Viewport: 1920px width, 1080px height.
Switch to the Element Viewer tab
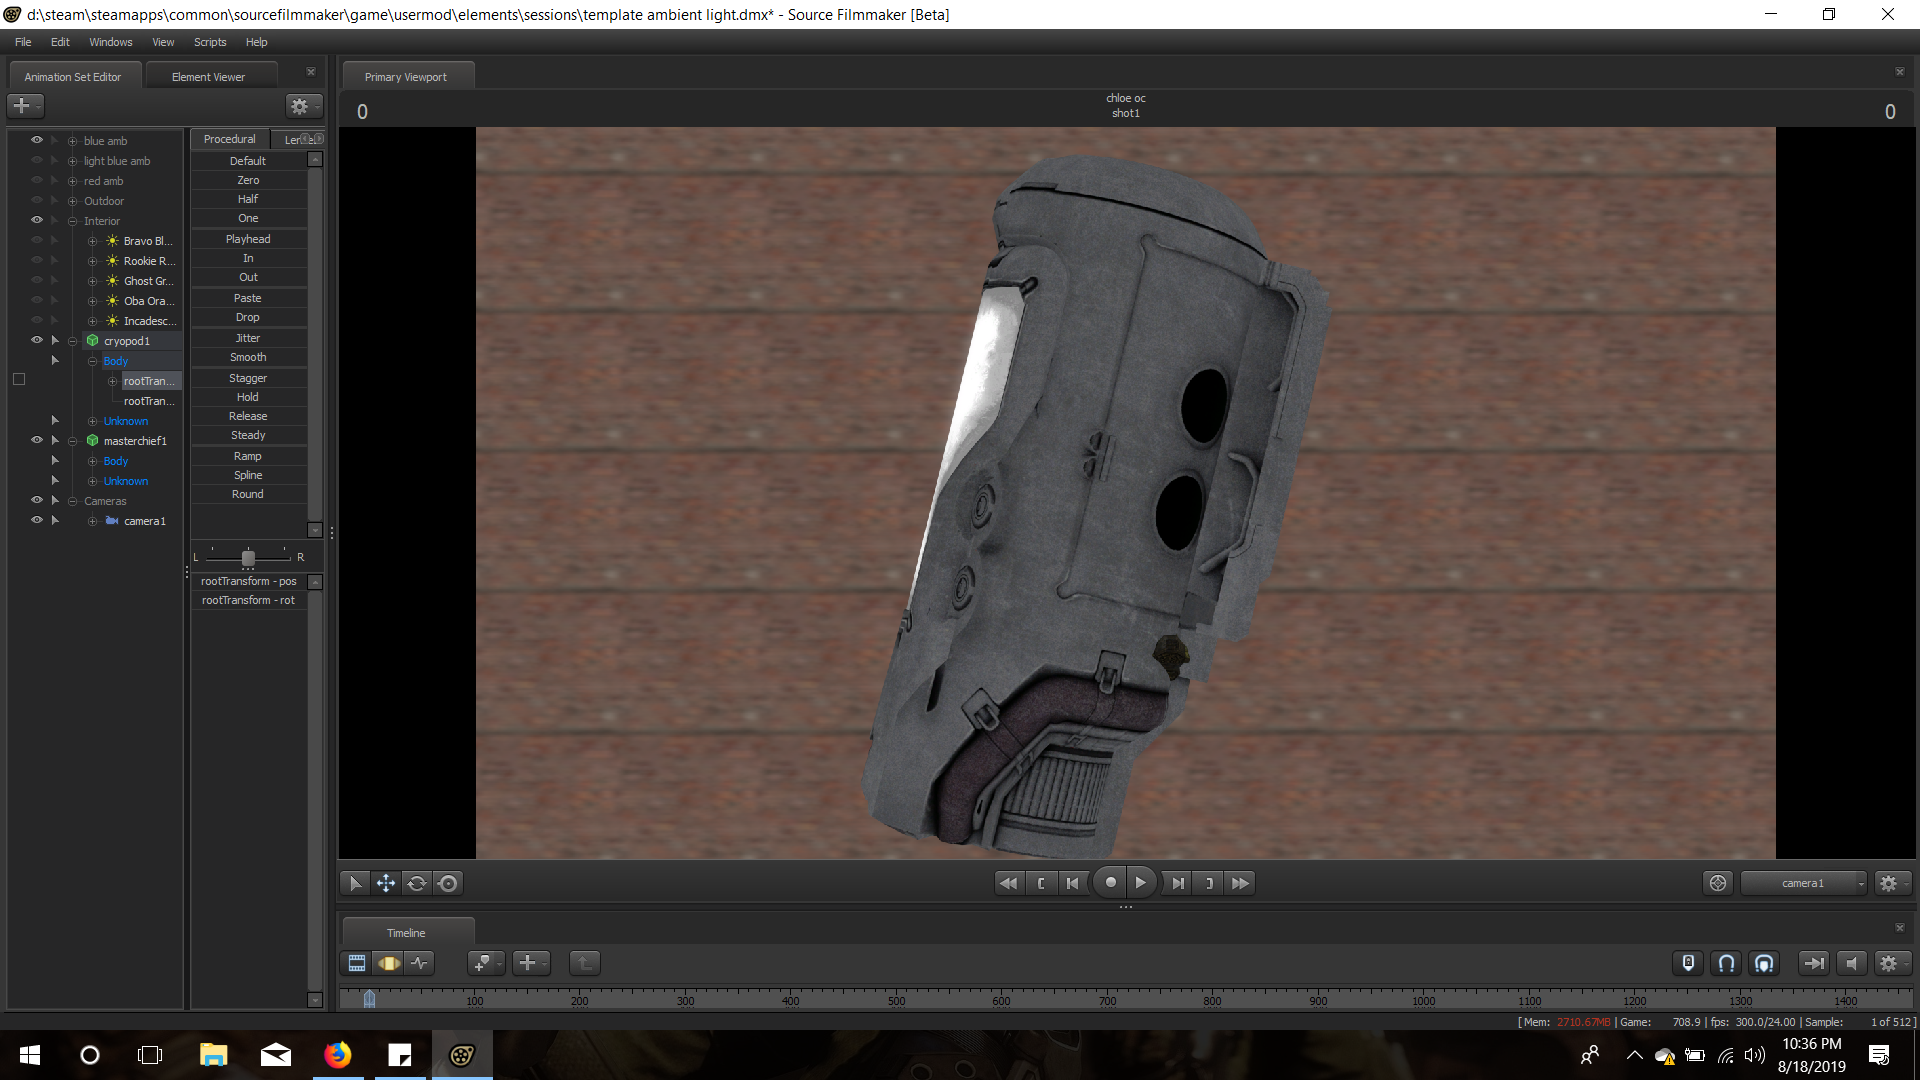(208, 77)
